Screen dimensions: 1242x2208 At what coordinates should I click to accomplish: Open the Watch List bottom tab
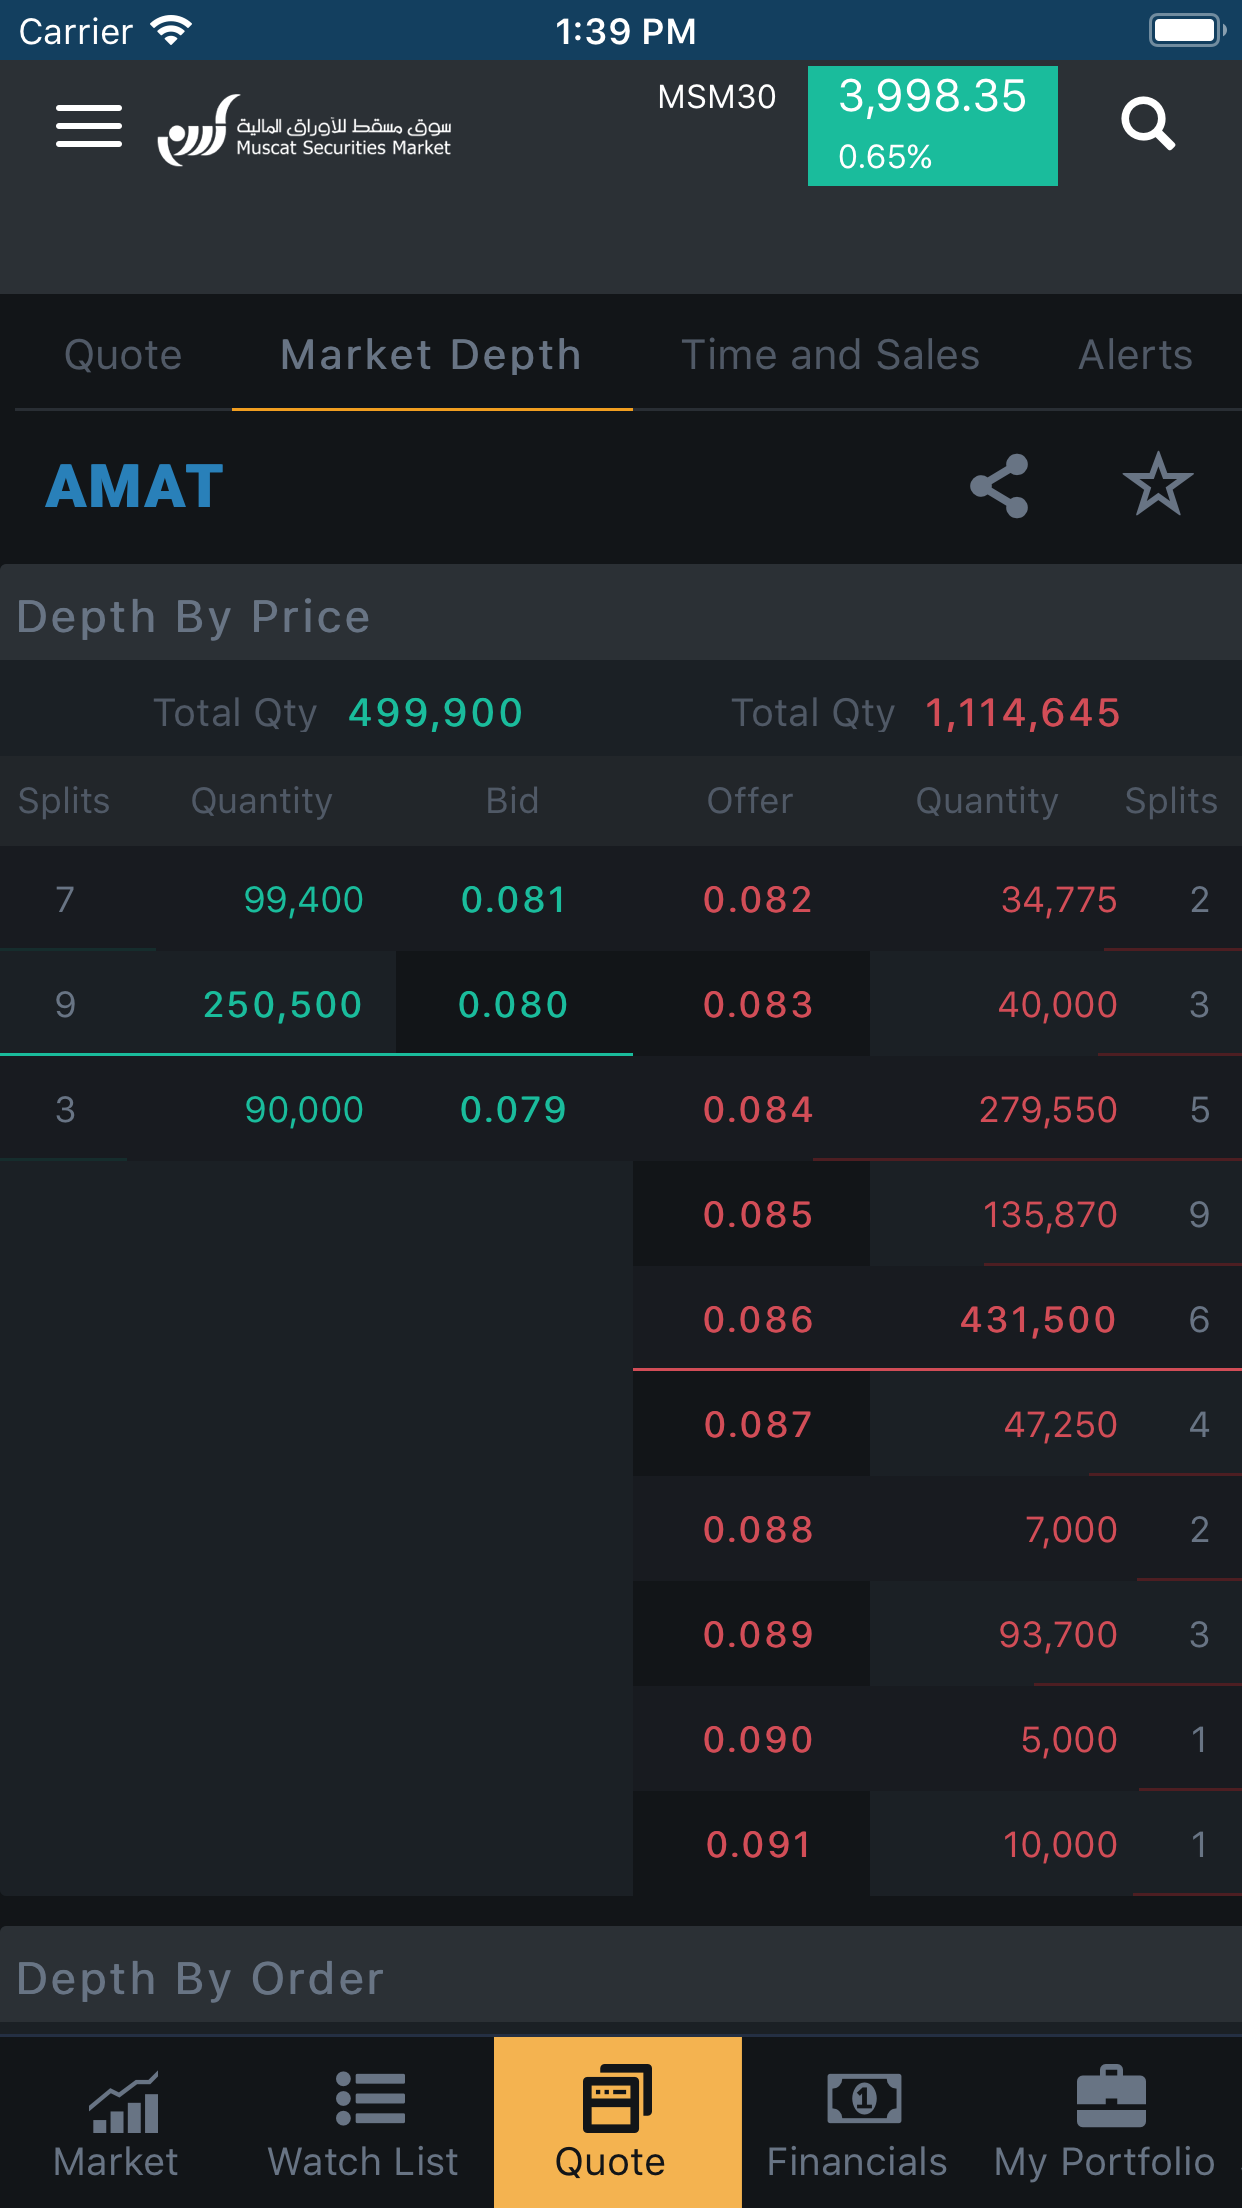(365, 2122)
